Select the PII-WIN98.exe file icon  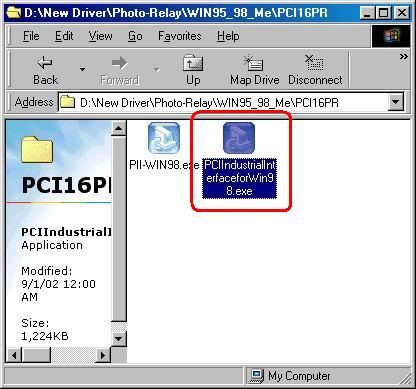coord(164,138)
